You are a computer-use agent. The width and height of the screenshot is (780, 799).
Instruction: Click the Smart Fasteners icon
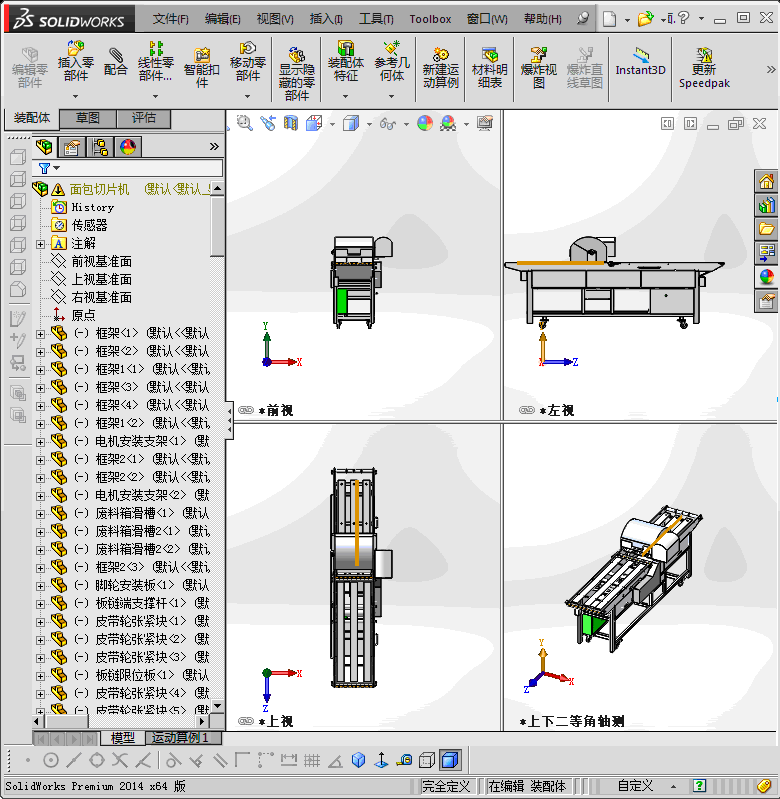click(x=202, y=55)
